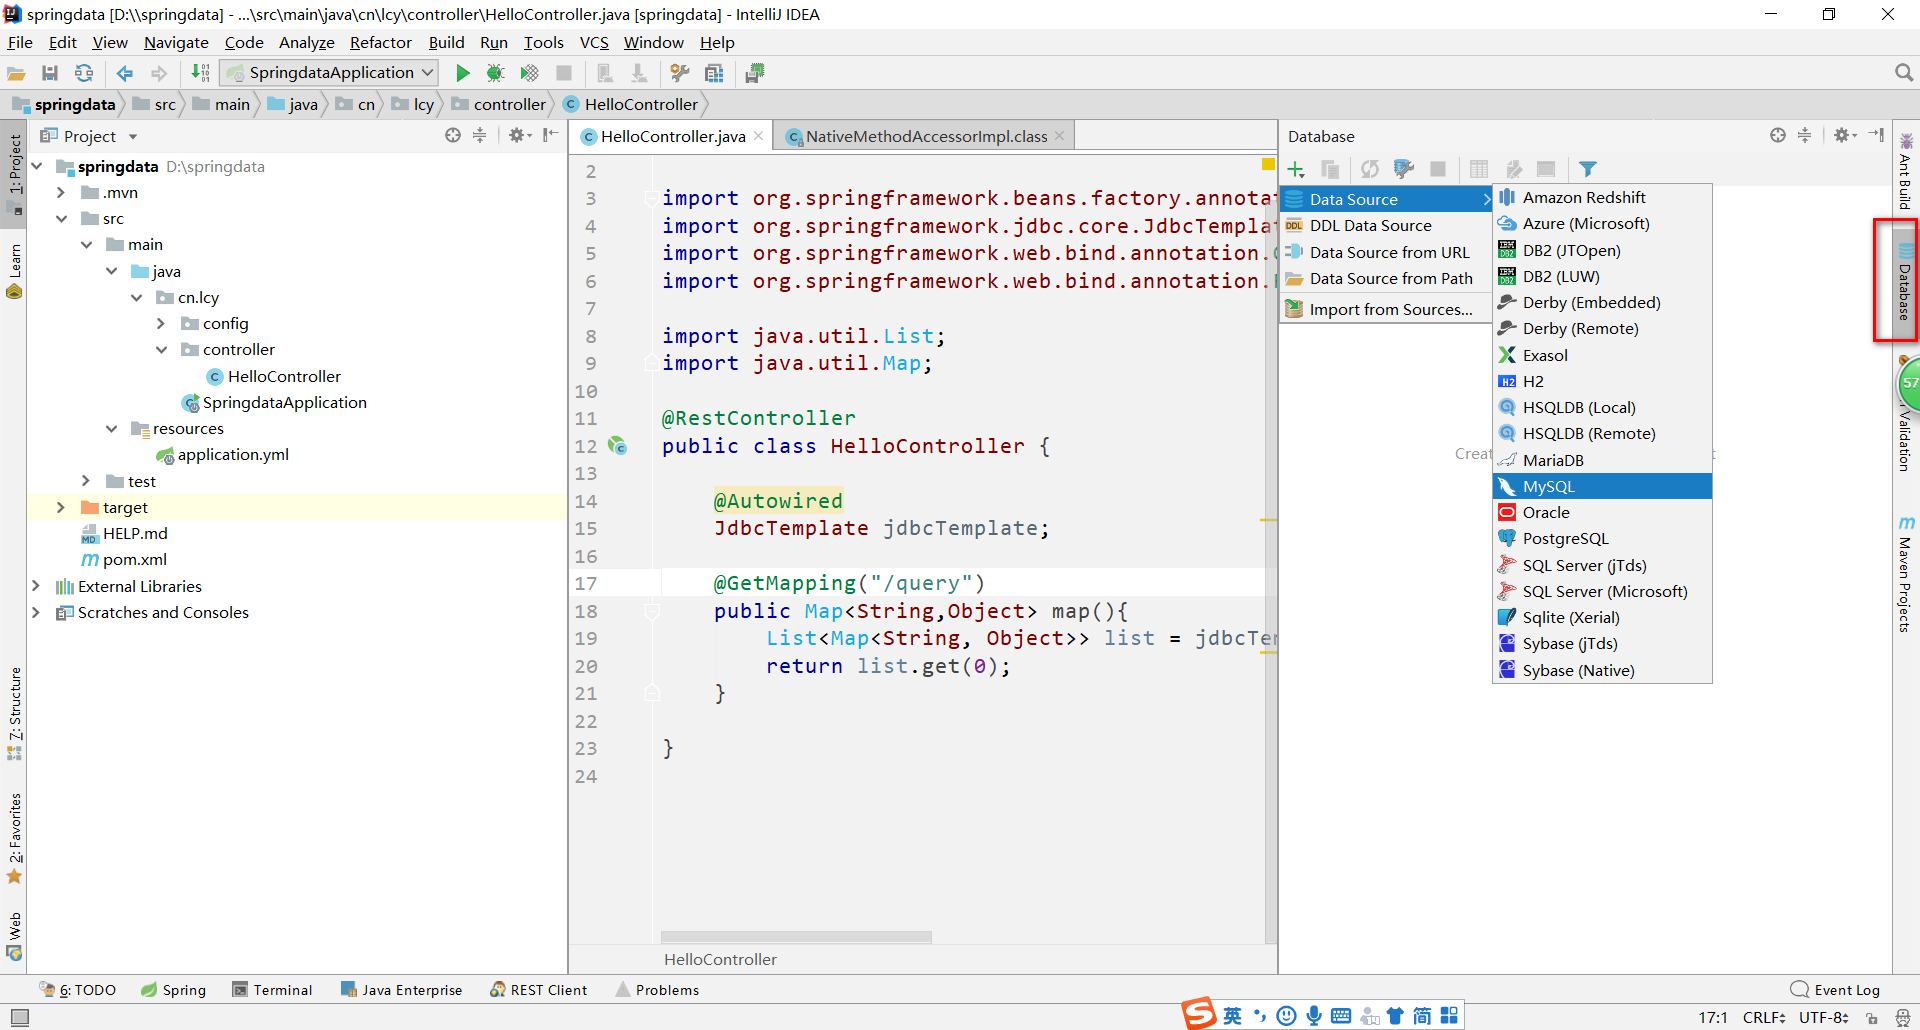Viewport: 1920px width, 1030px height.
Task: Open application.yml in the project tree
Action: (x=233, y=455)
